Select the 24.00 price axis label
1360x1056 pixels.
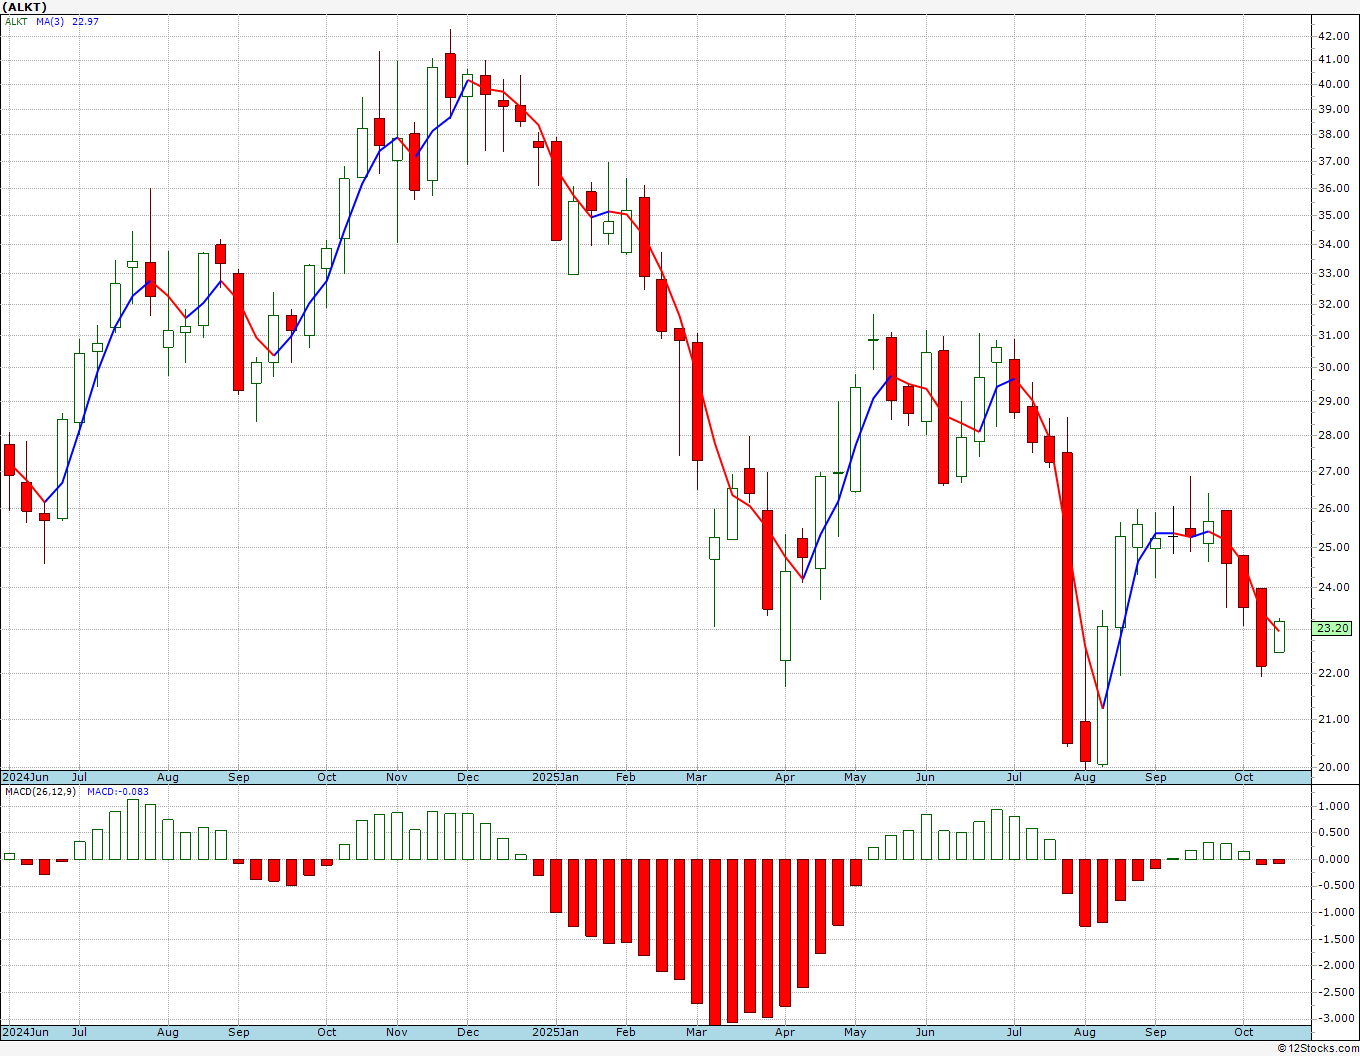tap(1333, 587)
